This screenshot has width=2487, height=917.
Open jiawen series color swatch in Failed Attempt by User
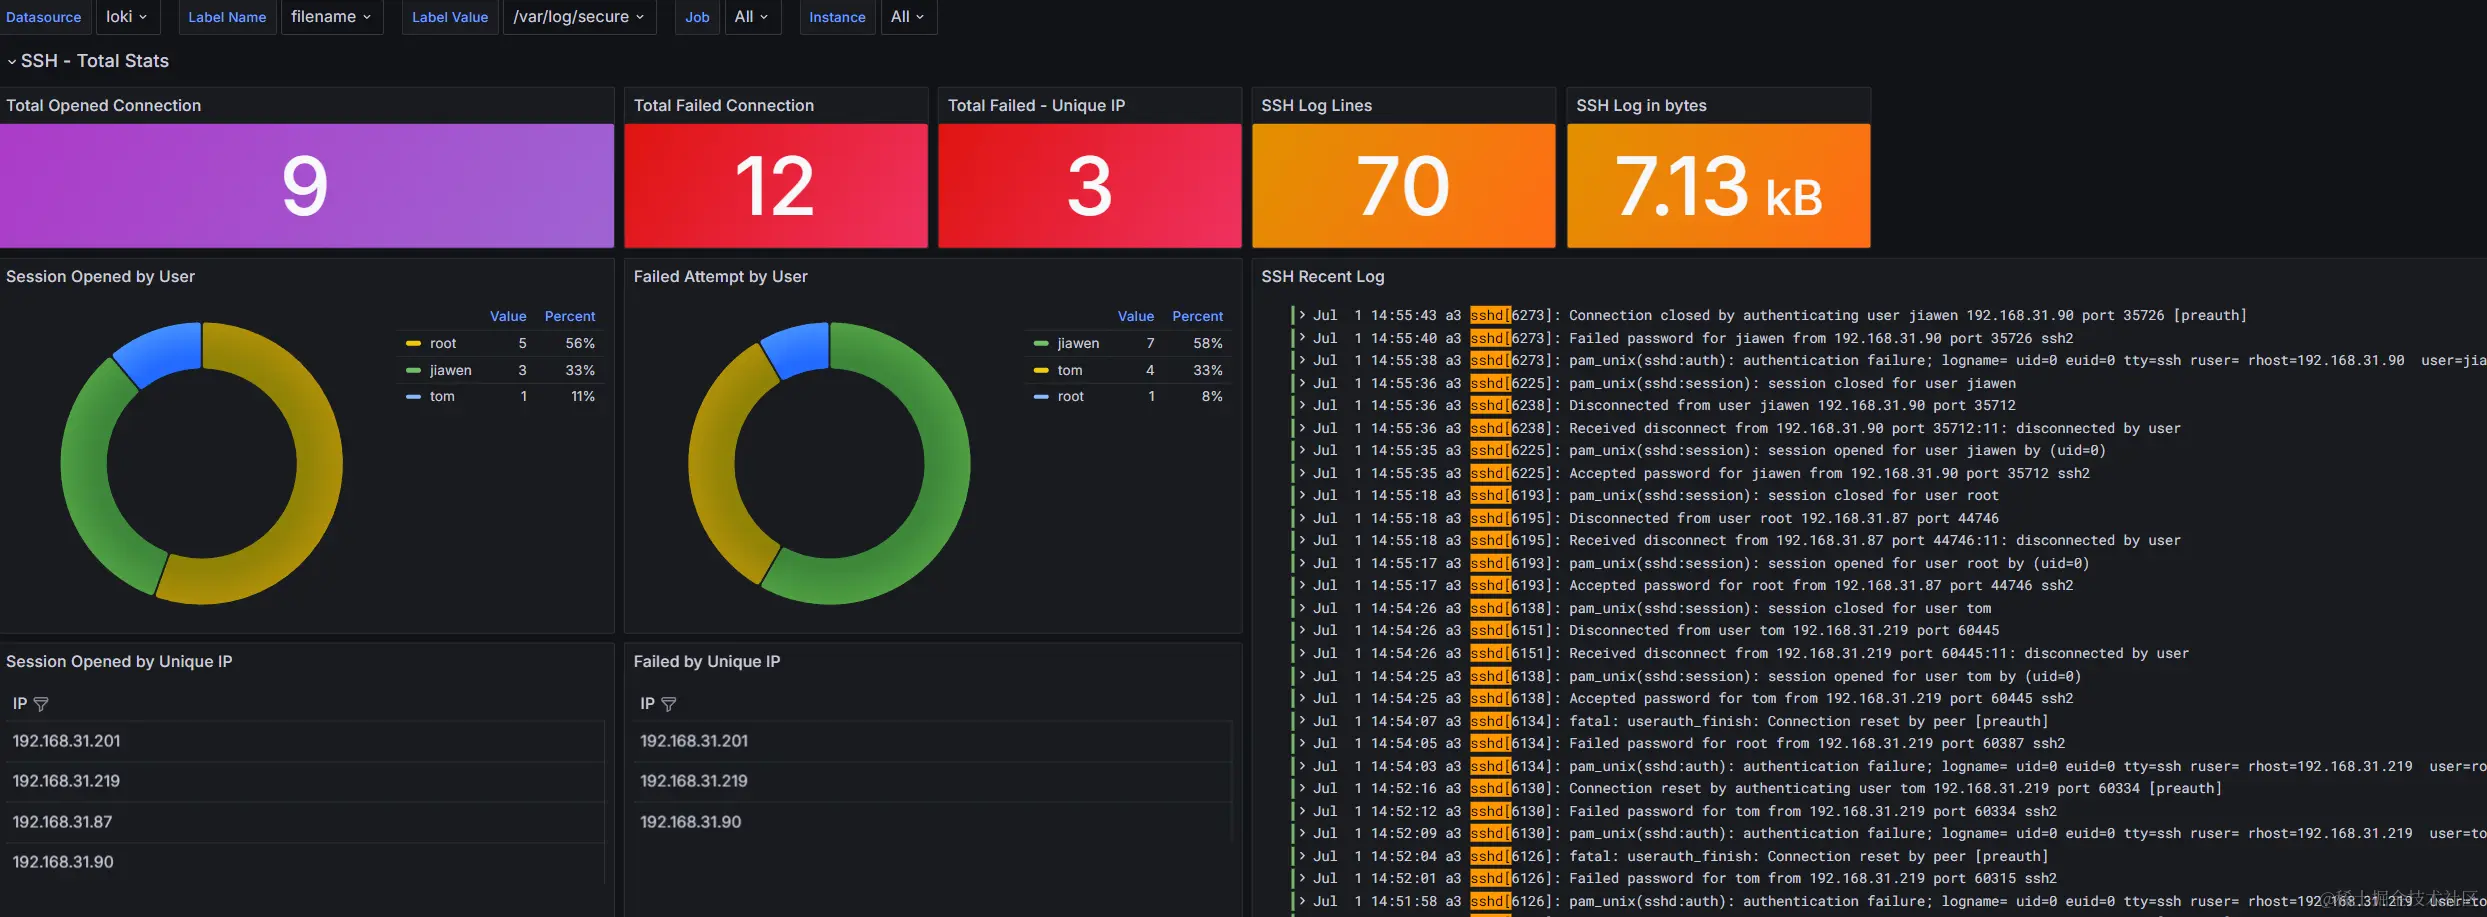click(x=1041, y=343)
